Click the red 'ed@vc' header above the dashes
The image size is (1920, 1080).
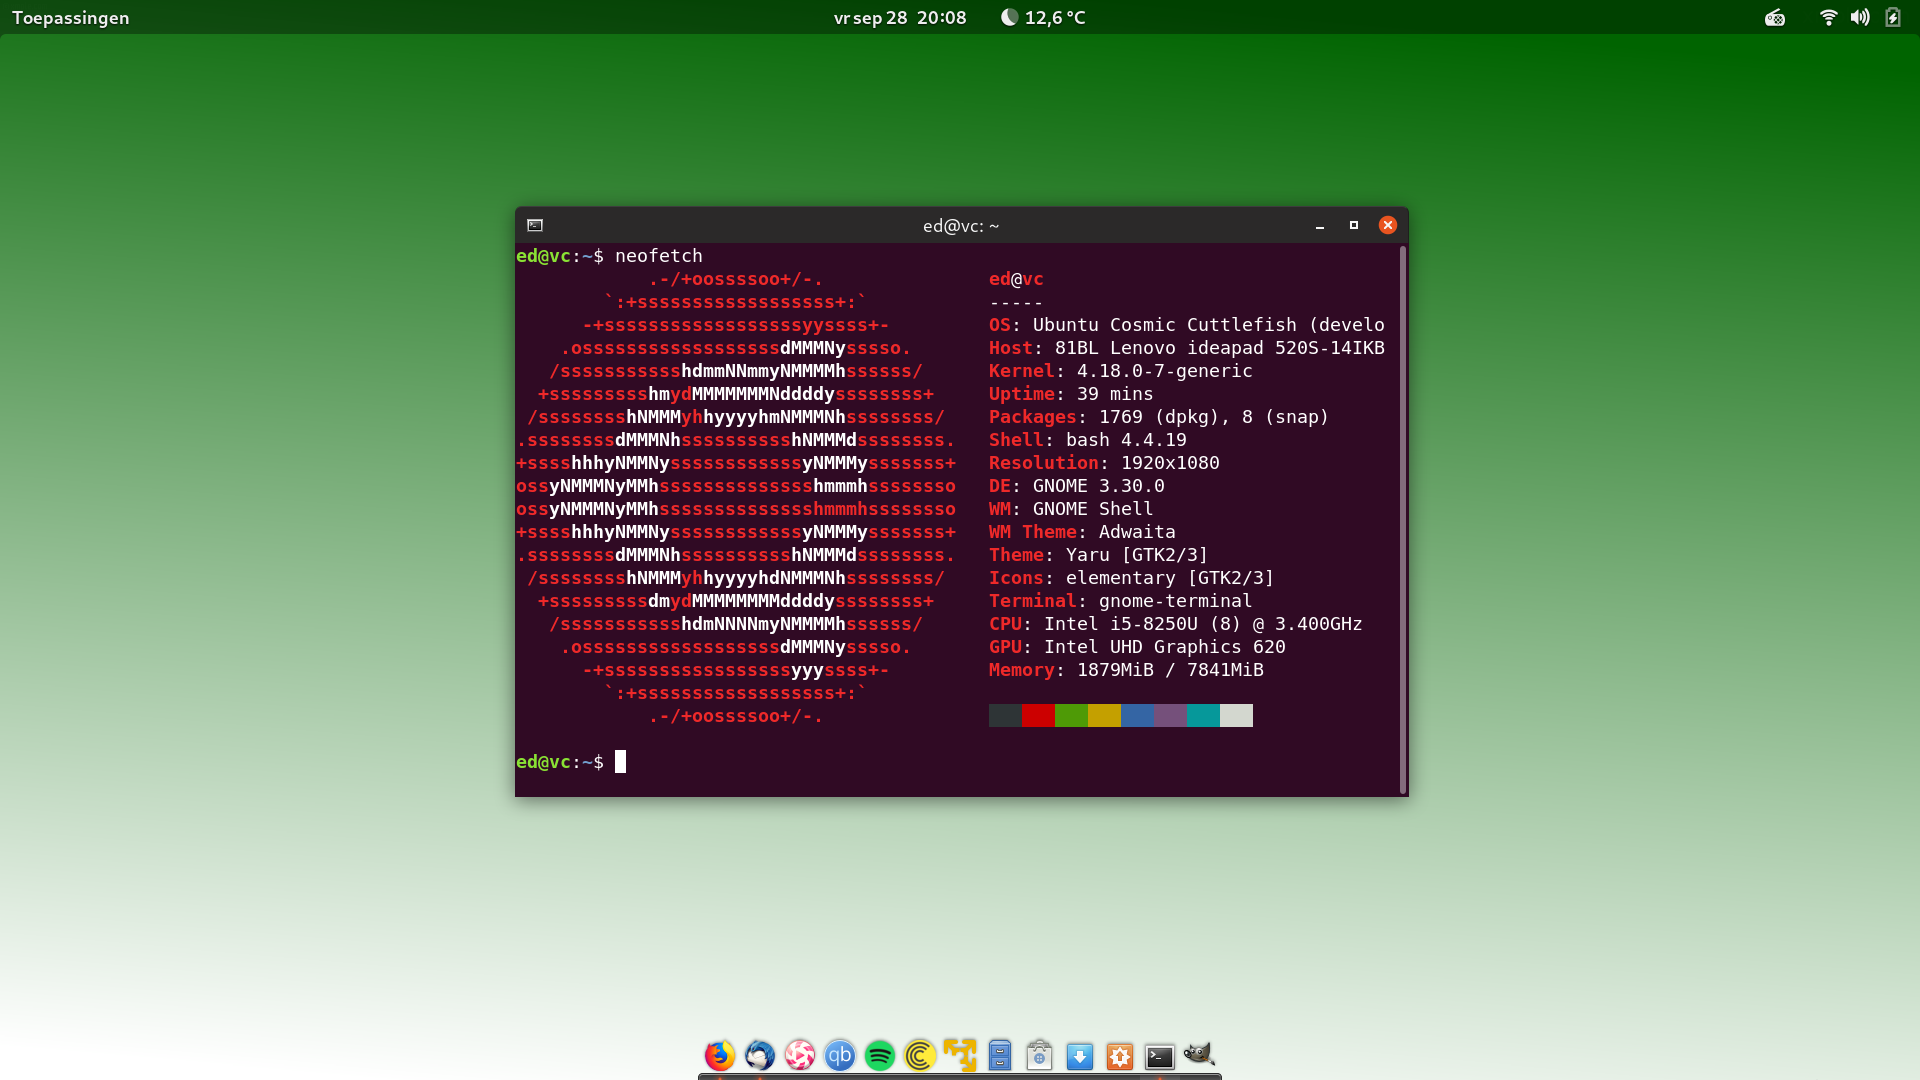click(x=1016, y=279)
